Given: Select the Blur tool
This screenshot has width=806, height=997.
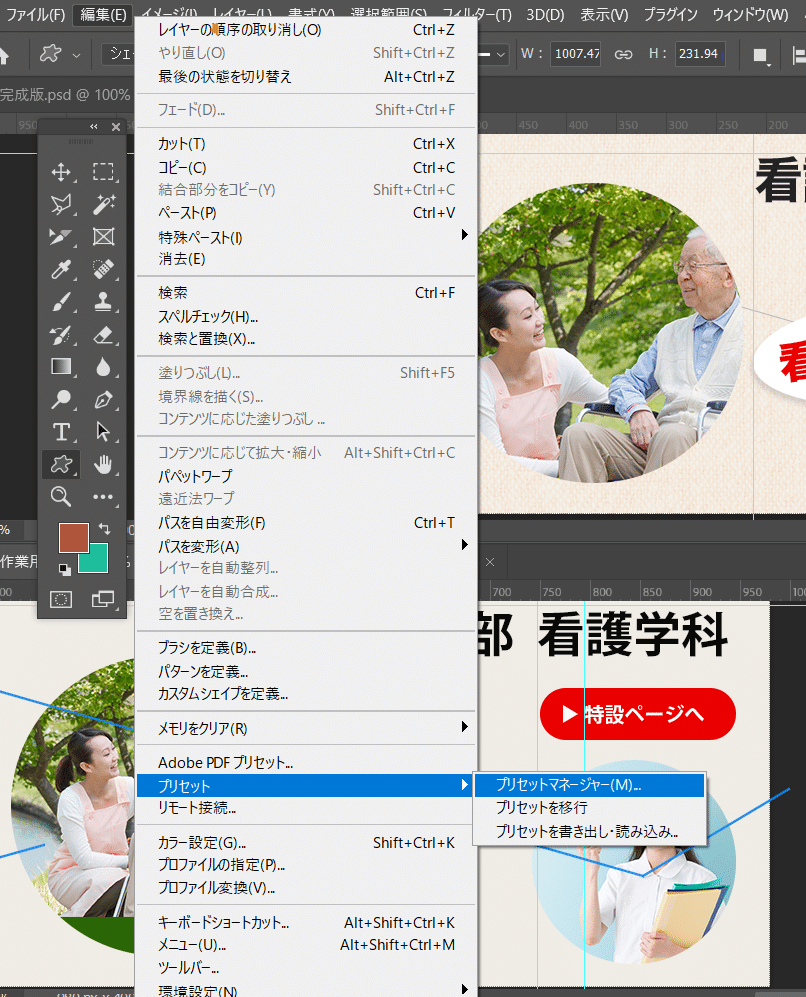Looking at the screenshot, I should [103, 367].
